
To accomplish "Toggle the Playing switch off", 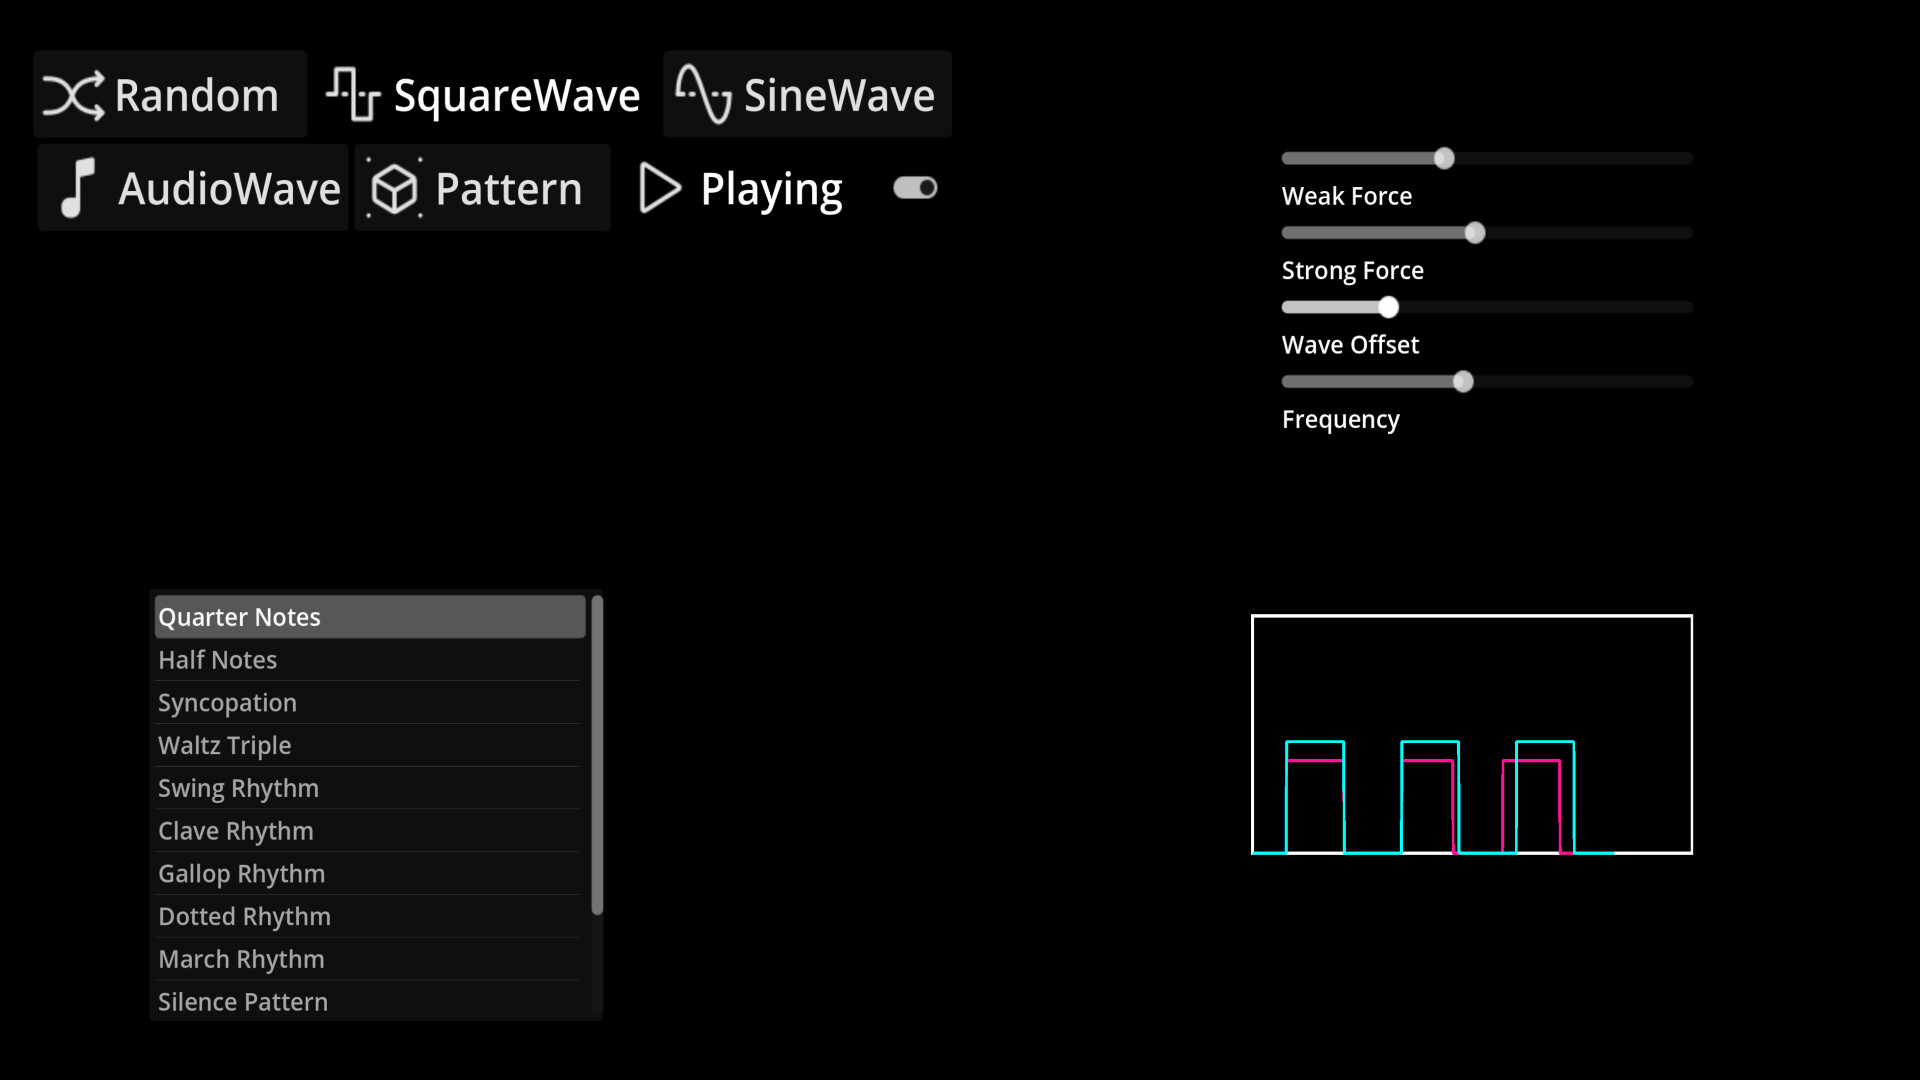I will click(x=914, y=188).
